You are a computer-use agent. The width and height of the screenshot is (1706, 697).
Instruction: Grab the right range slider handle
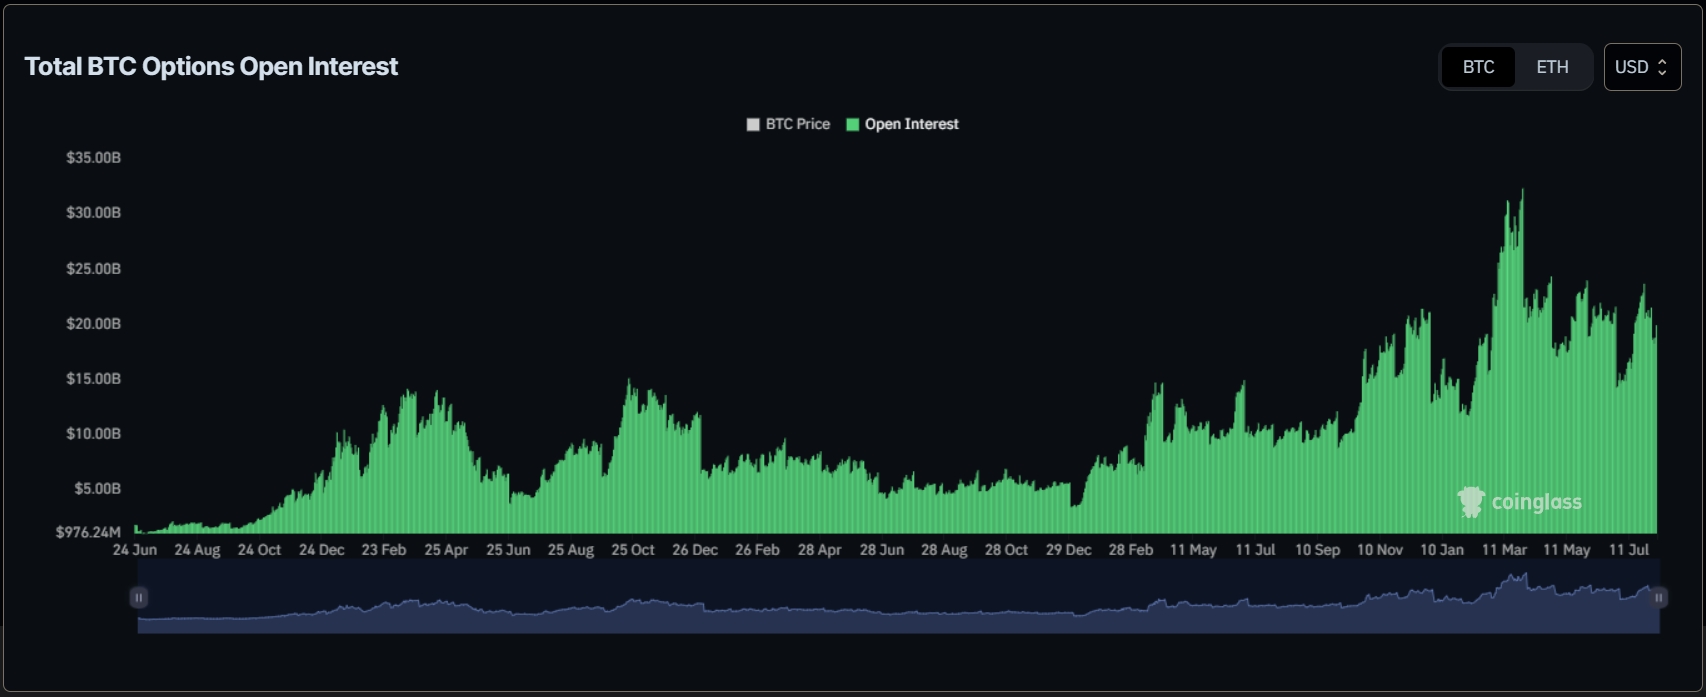1658,598
